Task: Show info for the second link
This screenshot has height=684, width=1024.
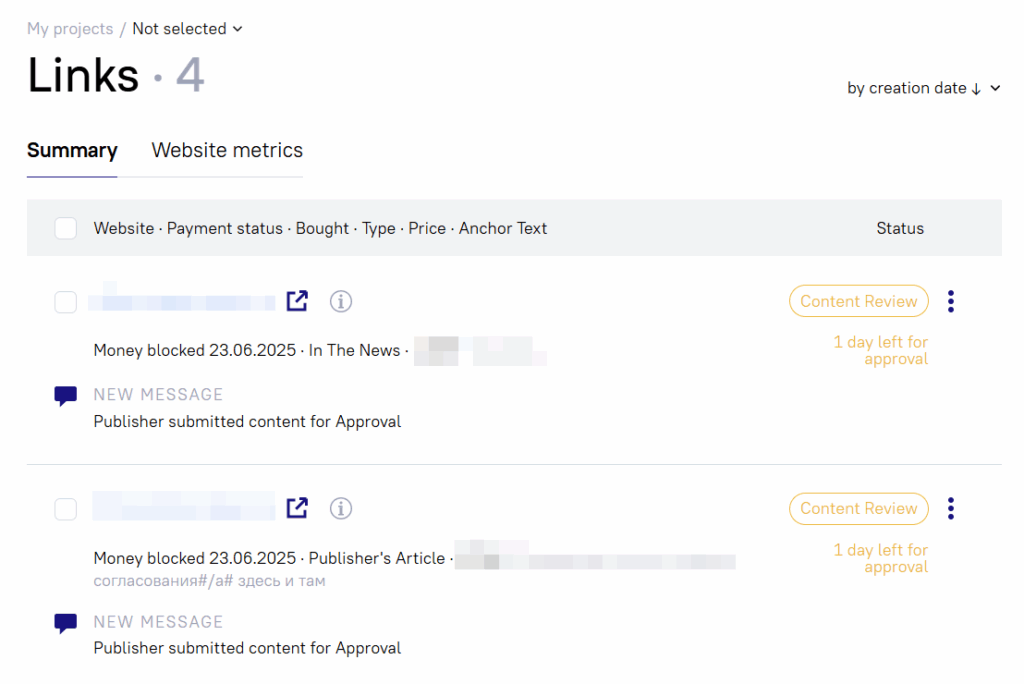Action: click(x=341, y=508)
